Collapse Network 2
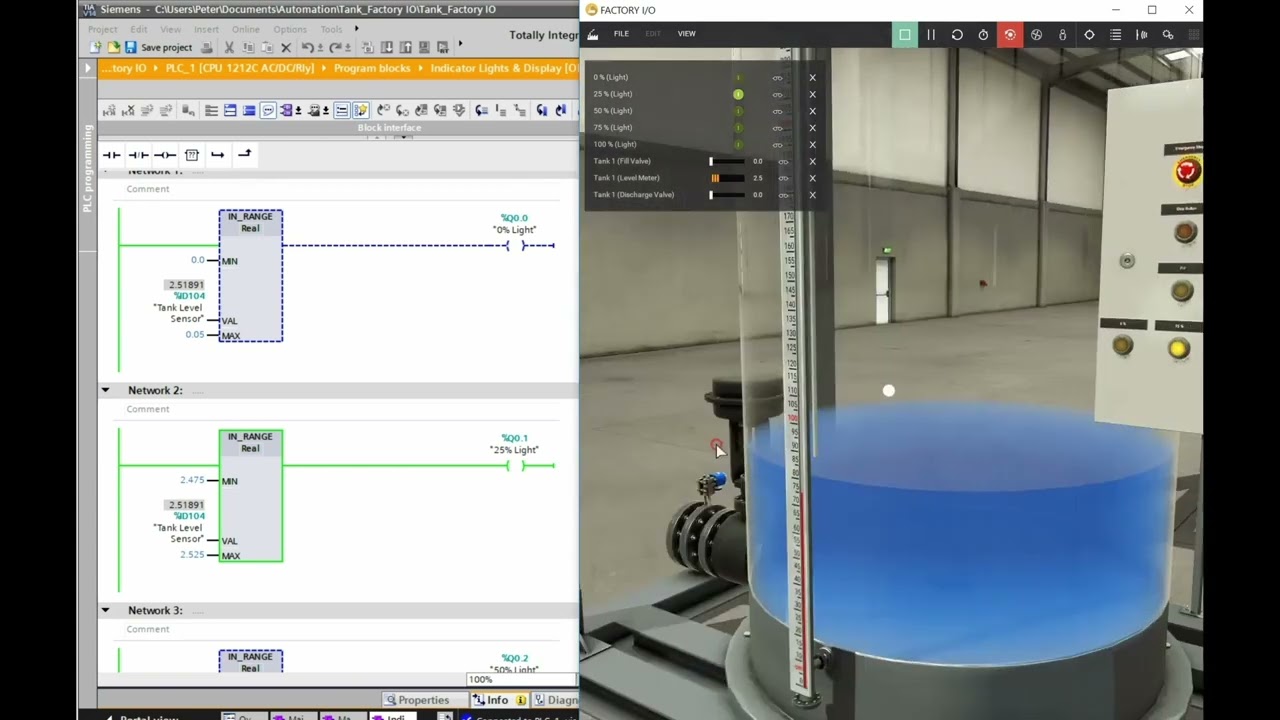The height and width of the screenshot is (720, 1280). (105, 390)
